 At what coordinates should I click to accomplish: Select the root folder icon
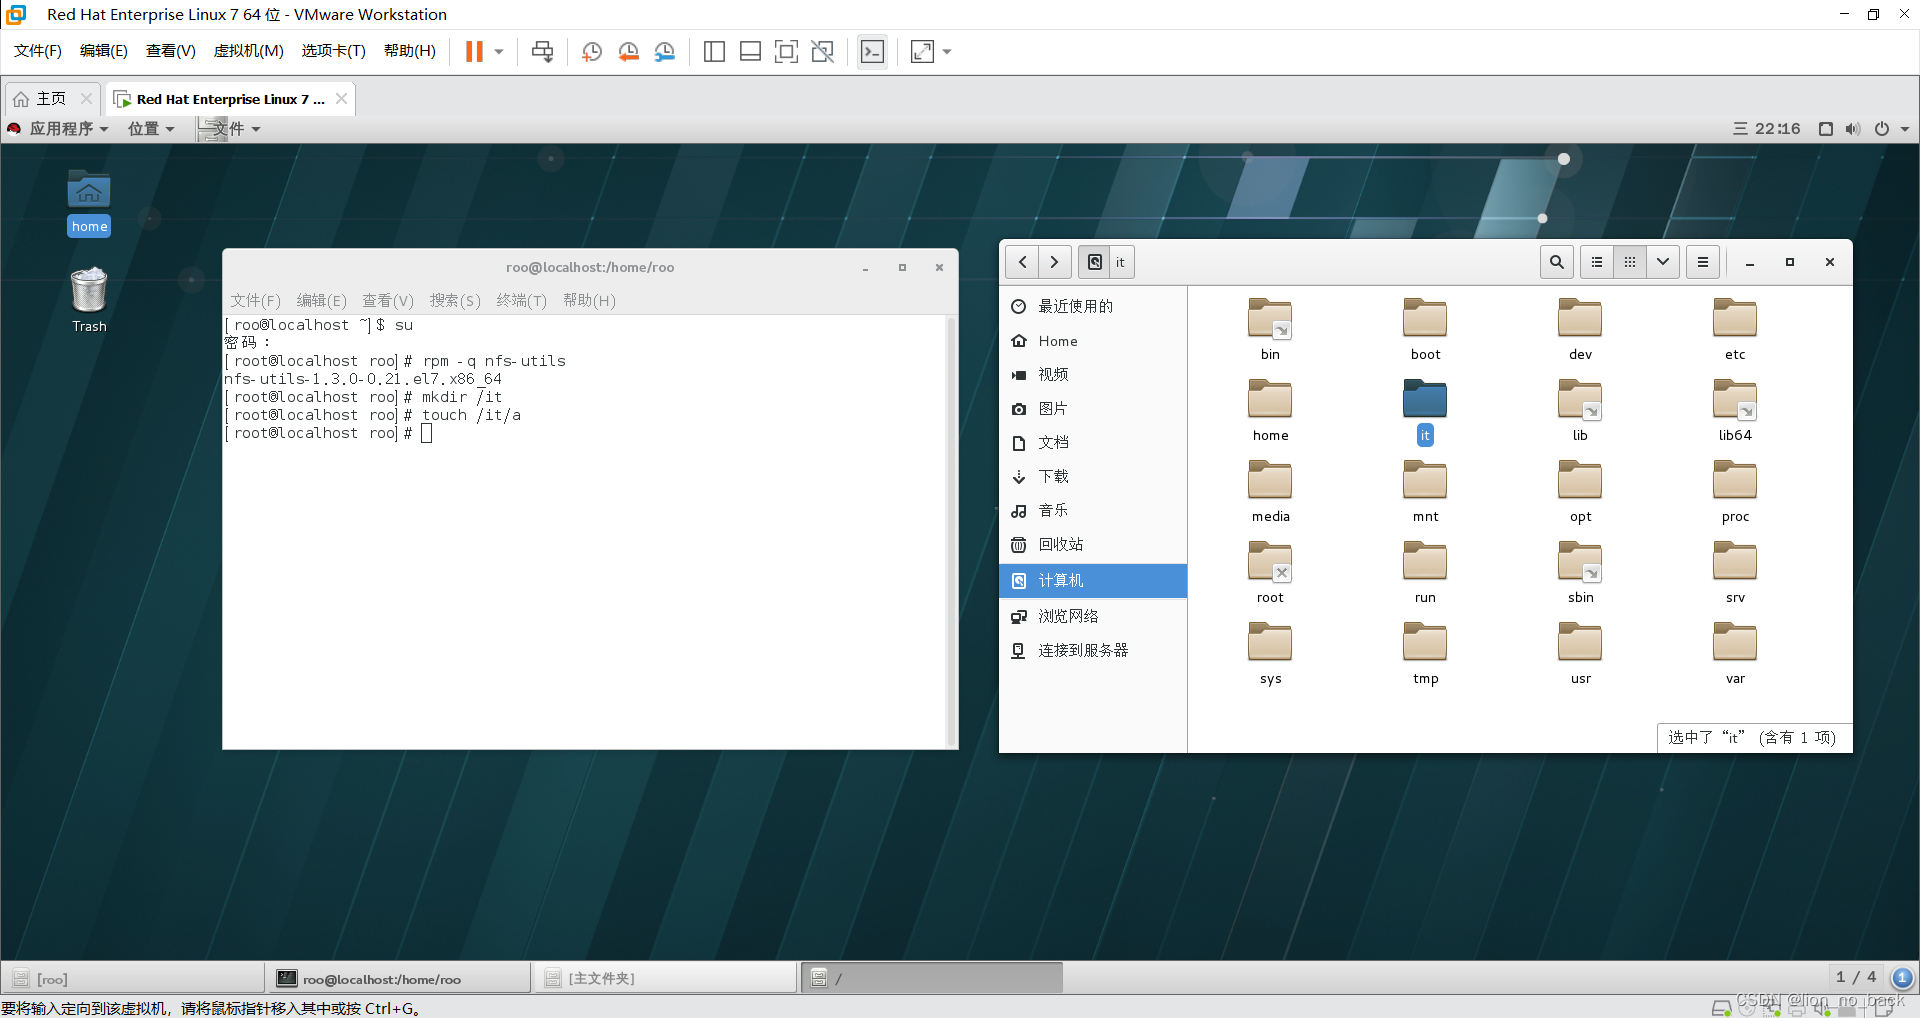(1270, 573)
